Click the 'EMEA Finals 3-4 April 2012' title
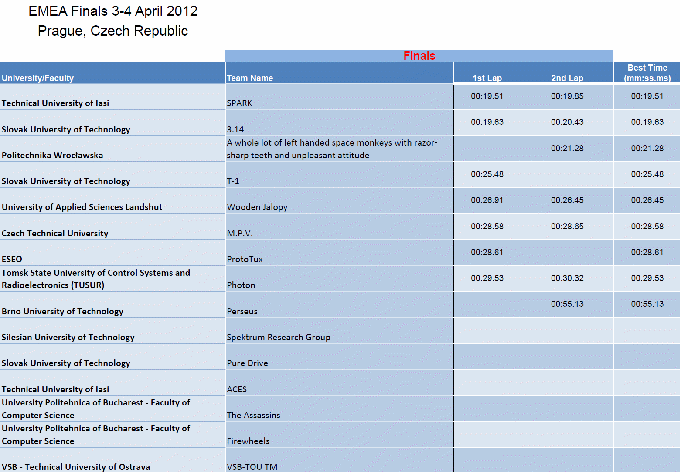 point(113,11)
